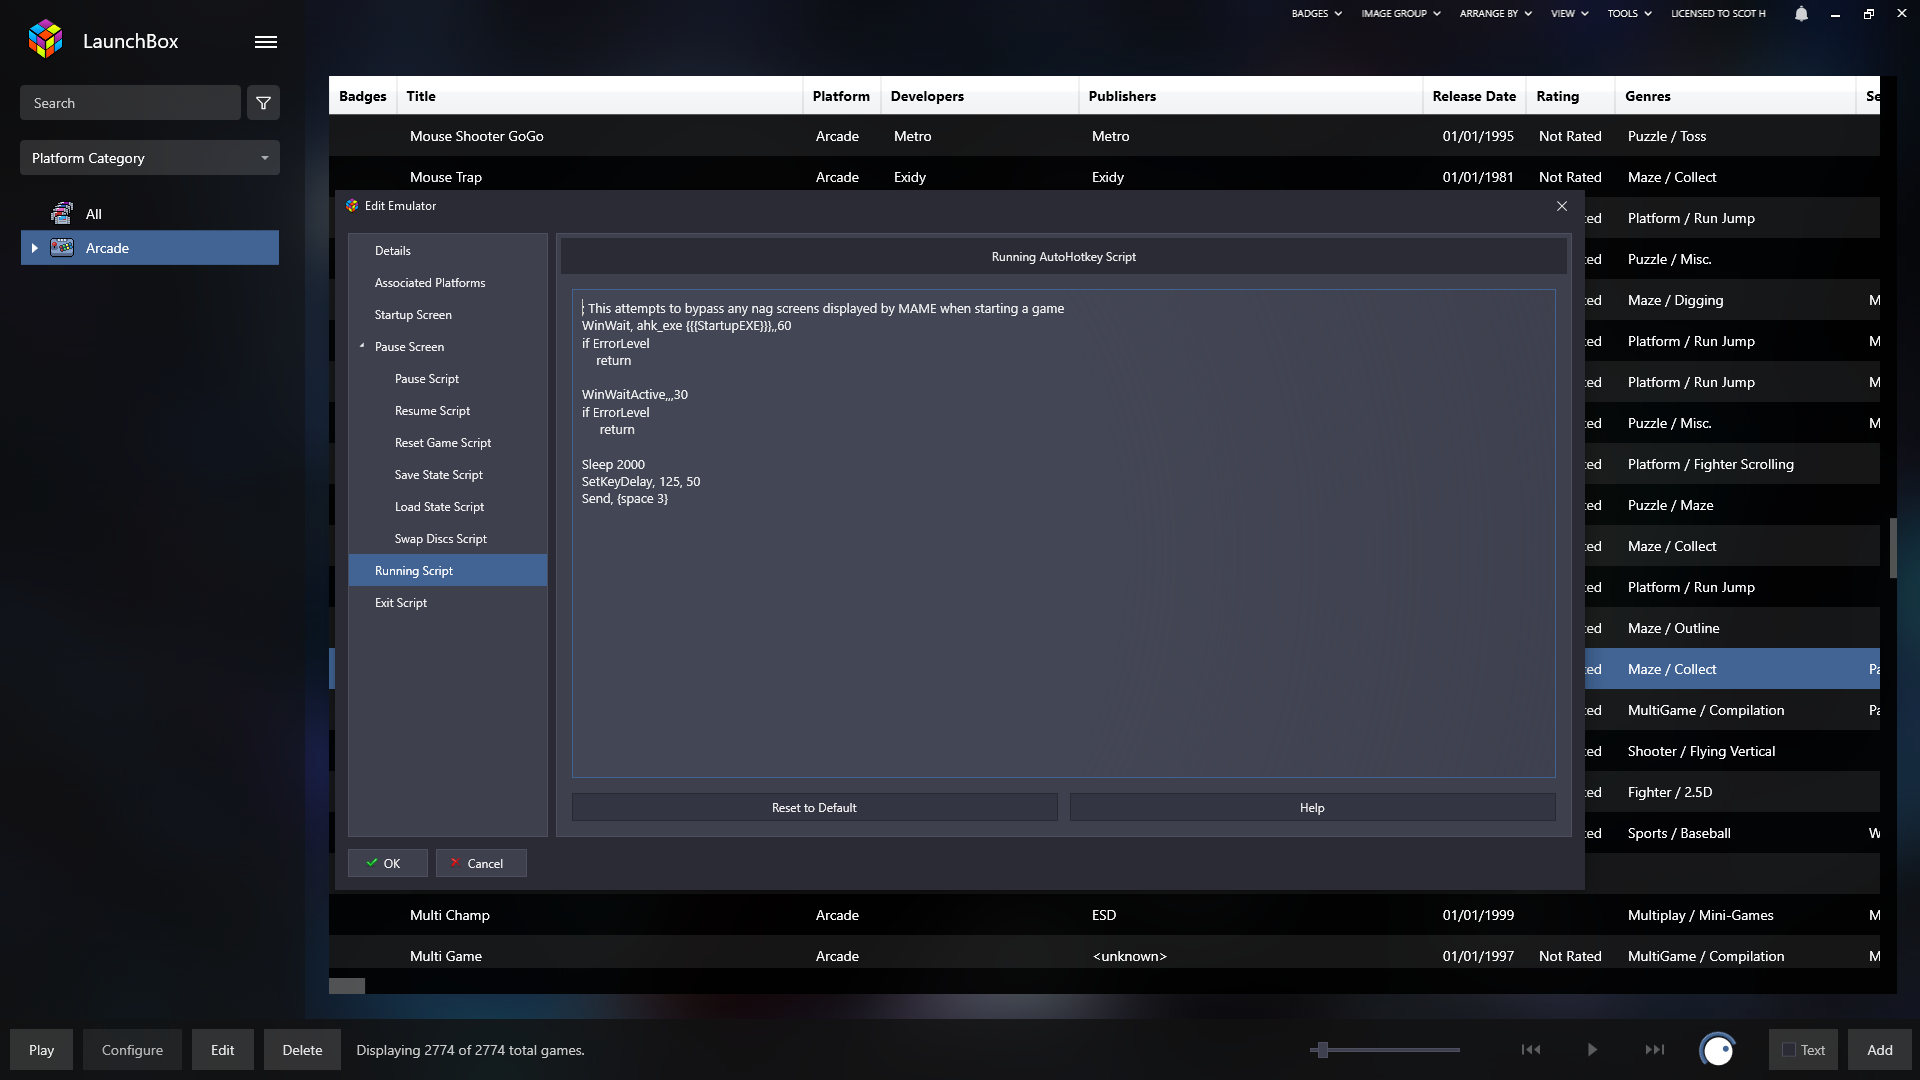
Task: Click the Play button
Action: tap(42, 1050)
